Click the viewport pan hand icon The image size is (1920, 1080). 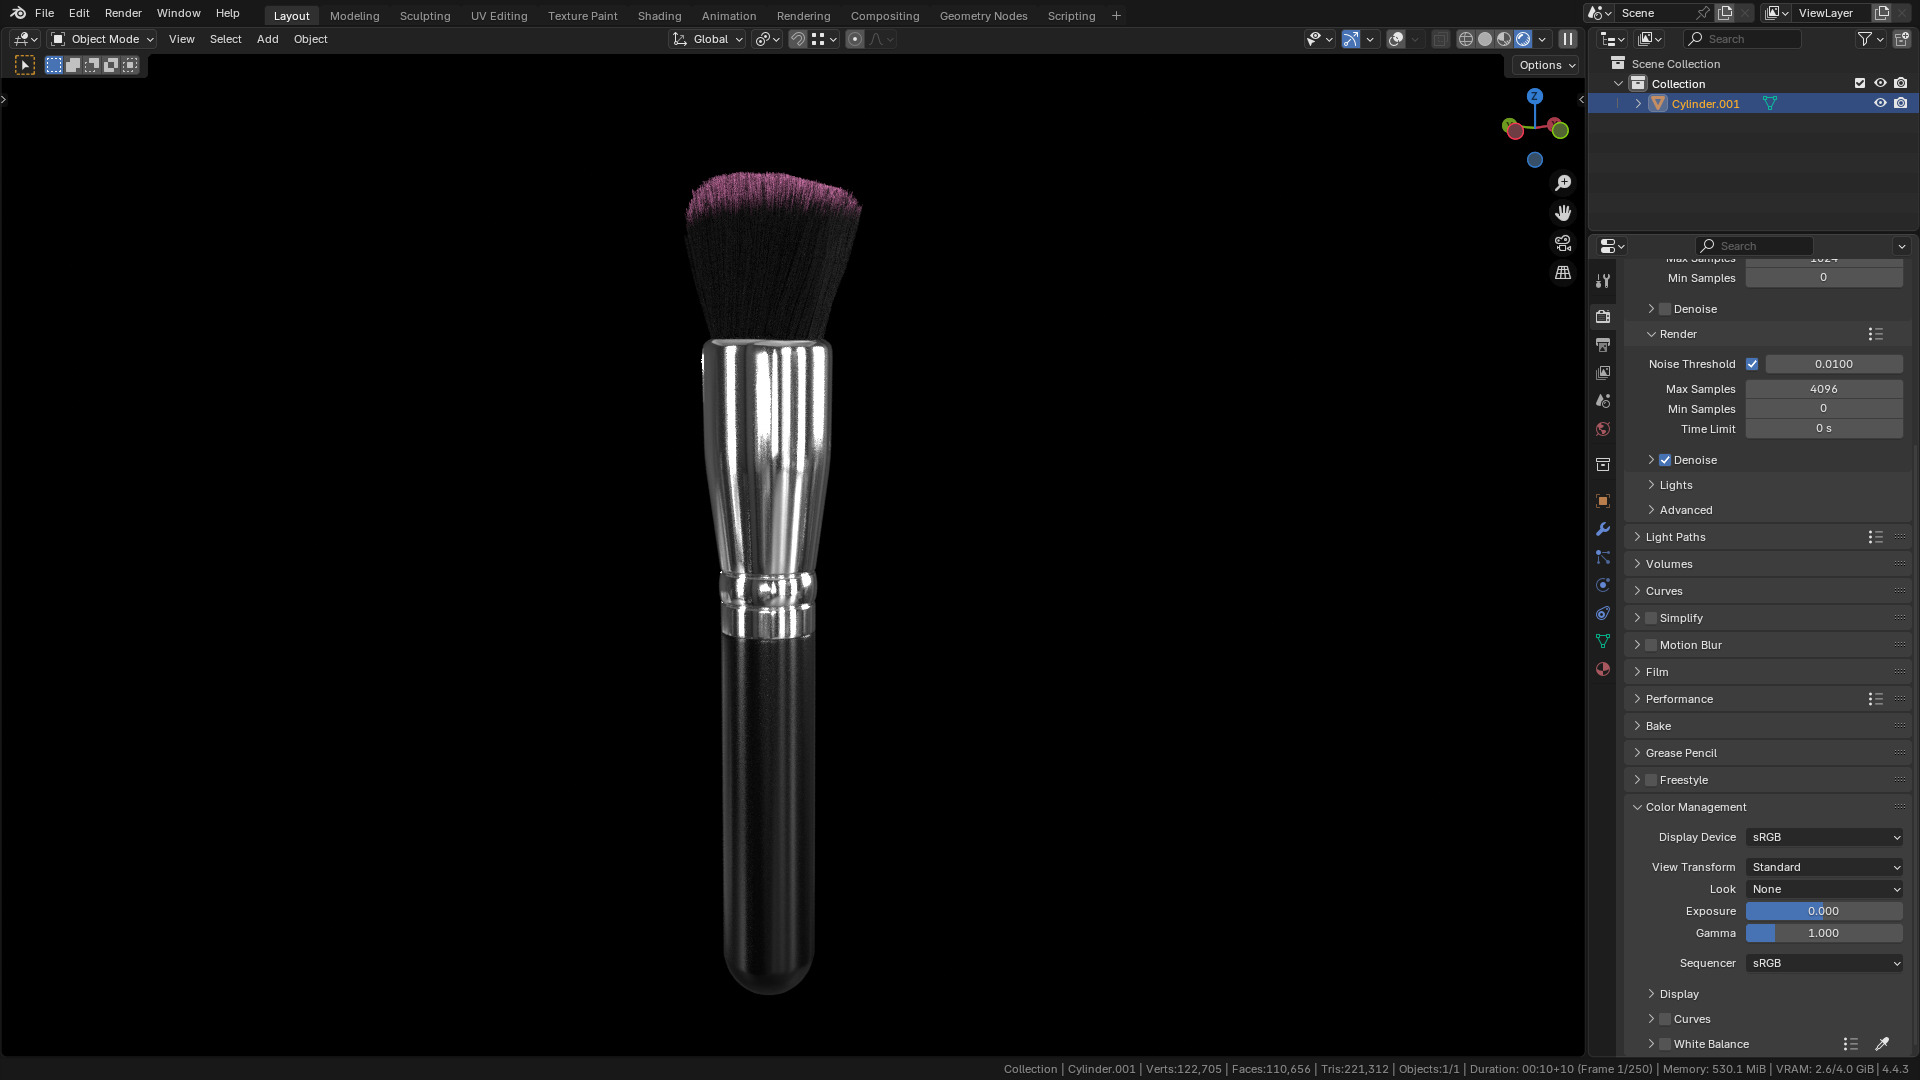[x=1563, y=213]
